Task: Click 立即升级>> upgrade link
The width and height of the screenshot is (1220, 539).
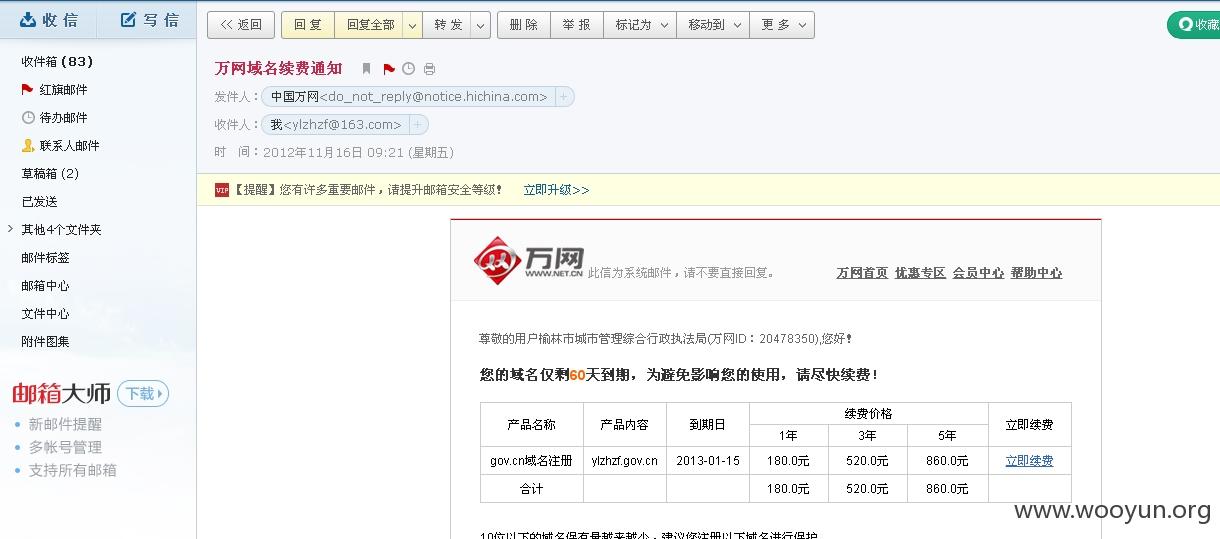Action: (556, 190)
